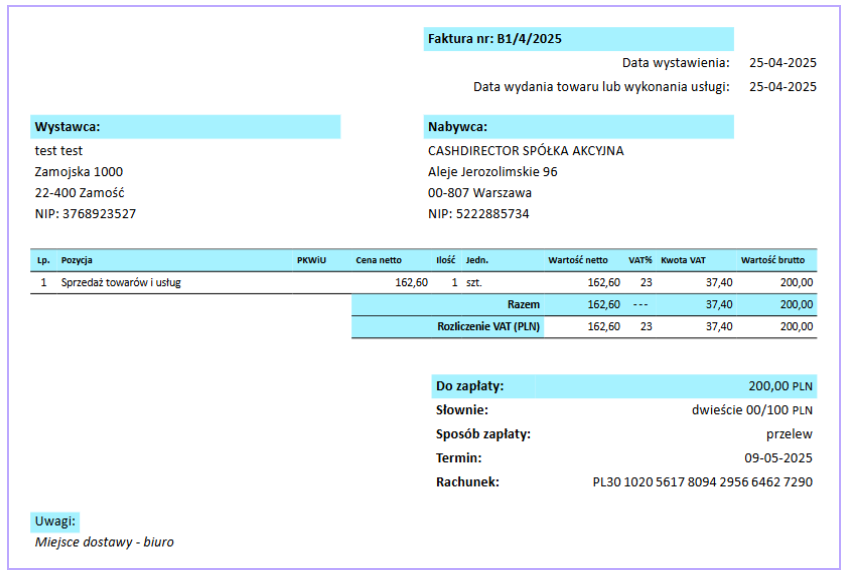Select the "Data wystawienia:" label
The width and height of the screenshot is (850, 577).
[675, 63]
